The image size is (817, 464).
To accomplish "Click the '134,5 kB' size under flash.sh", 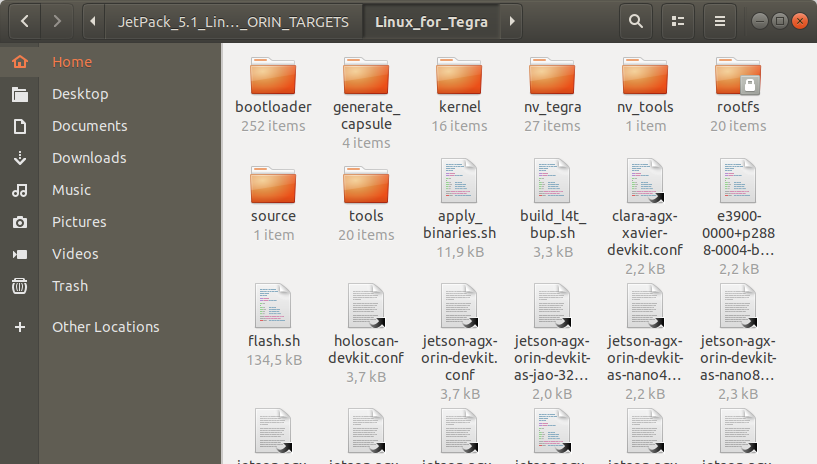I will (x=274, y=360).
